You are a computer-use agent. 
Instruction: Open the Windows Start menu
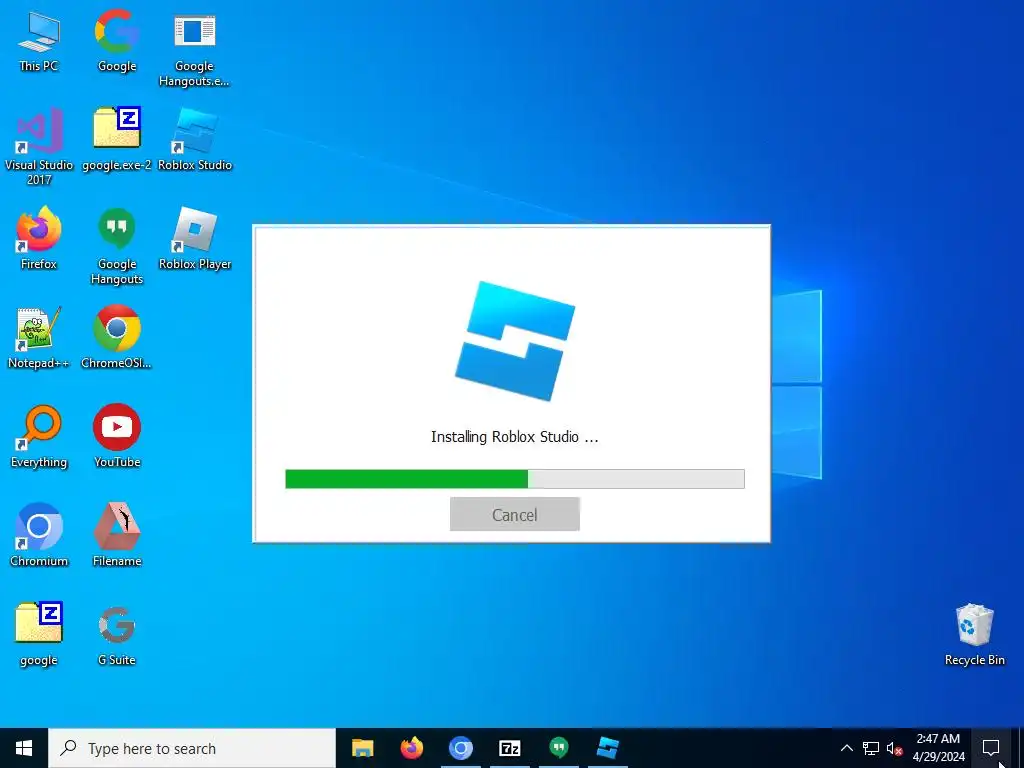pos(24,748)
